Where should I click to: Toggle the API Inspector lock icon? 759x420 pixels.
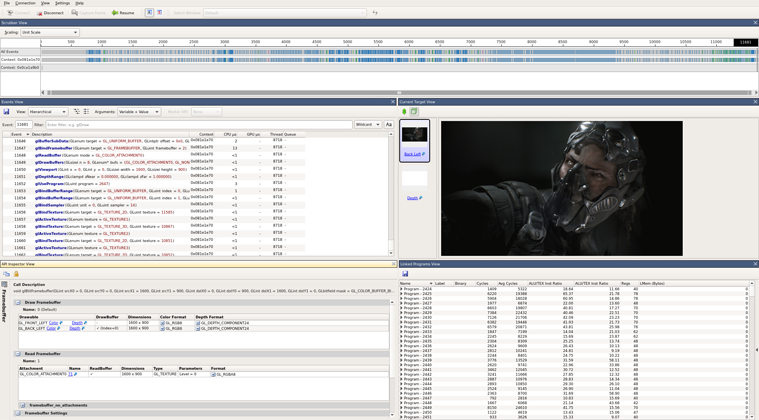(16, 274)
